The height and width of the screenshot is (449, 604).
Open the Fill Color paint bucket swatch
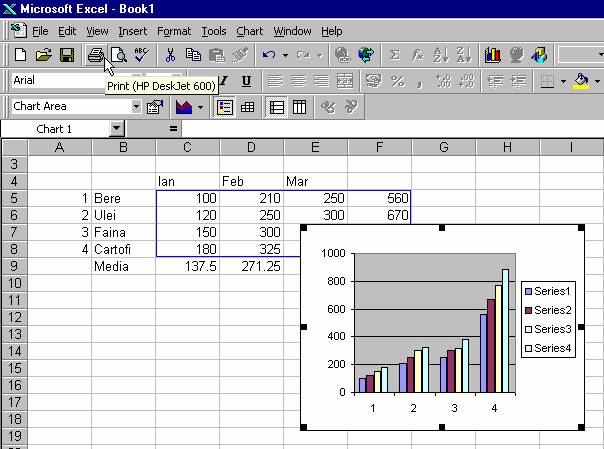[x=582, y=81]
